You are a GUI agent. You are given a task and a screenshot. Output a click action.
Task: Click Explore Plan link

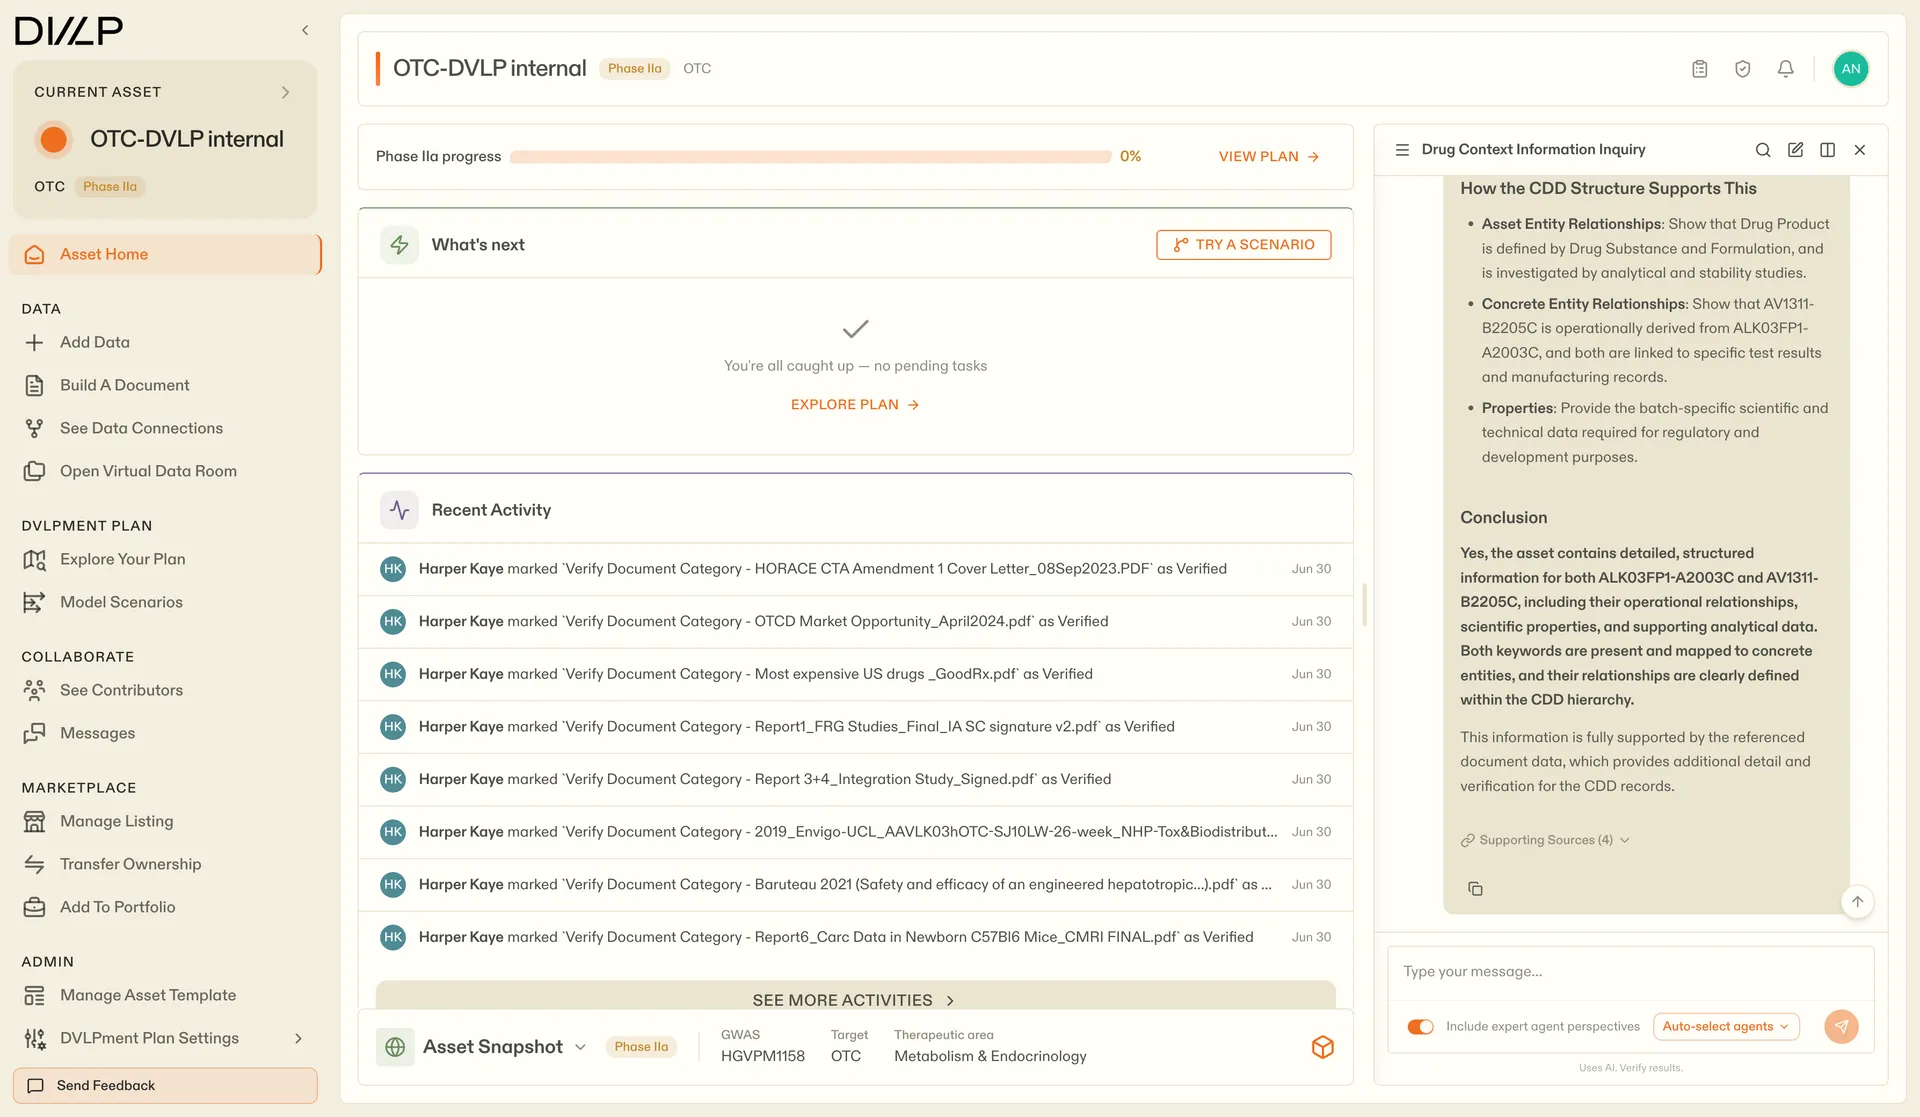pyautogui.click(x=855, y=405)
